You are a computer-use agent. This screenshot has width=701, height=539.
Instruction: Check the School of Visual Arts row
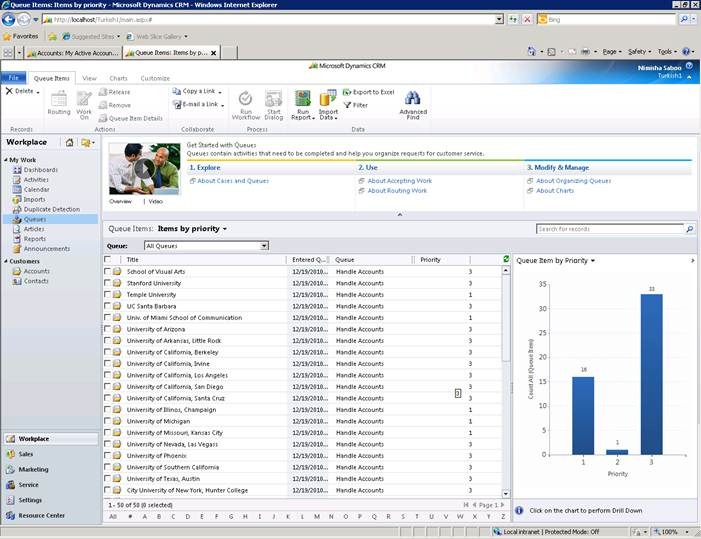108,271
